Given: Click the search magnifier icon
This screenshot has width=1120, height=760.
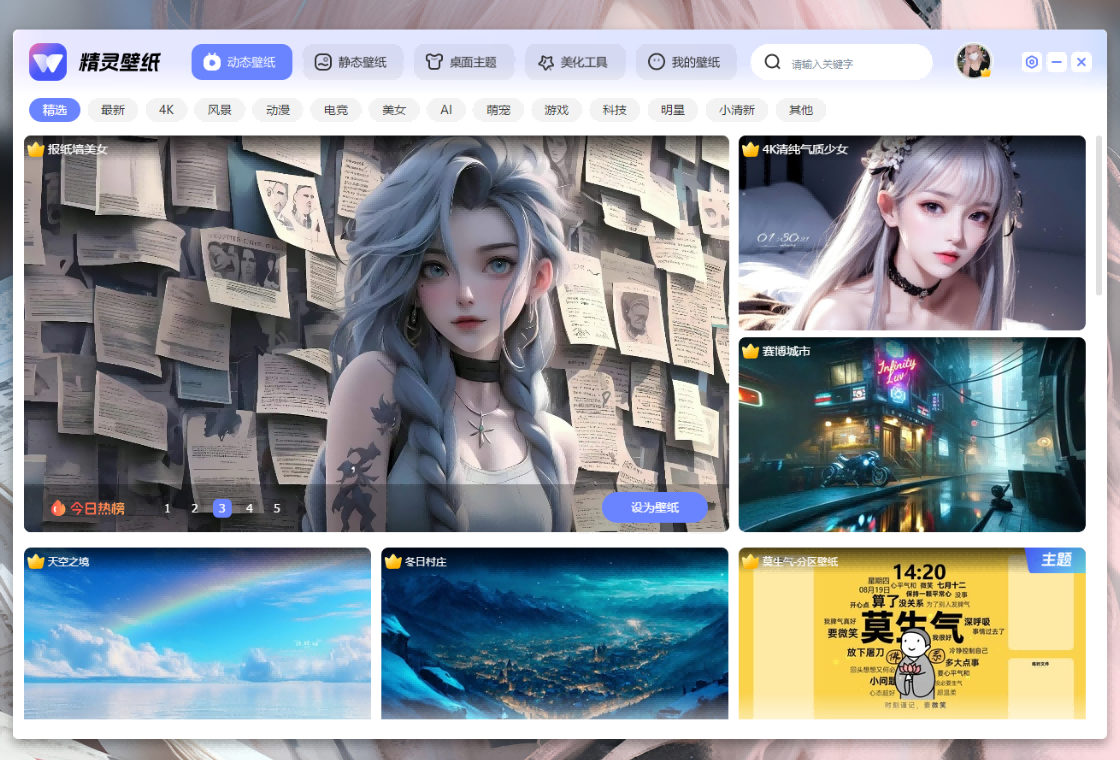Looking at the screenshot, I should click(772, 62).
